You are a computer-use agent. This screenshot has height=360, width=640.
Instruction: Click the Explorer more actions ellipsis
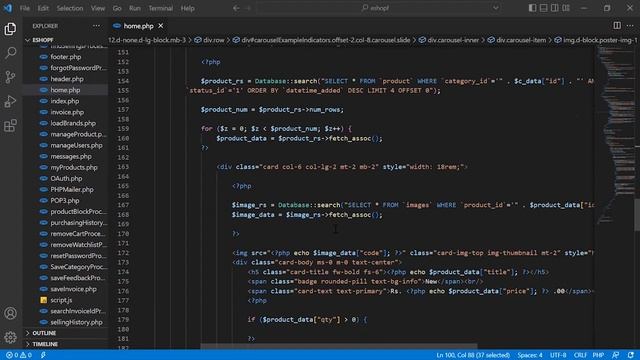click(x=96, y=26)
